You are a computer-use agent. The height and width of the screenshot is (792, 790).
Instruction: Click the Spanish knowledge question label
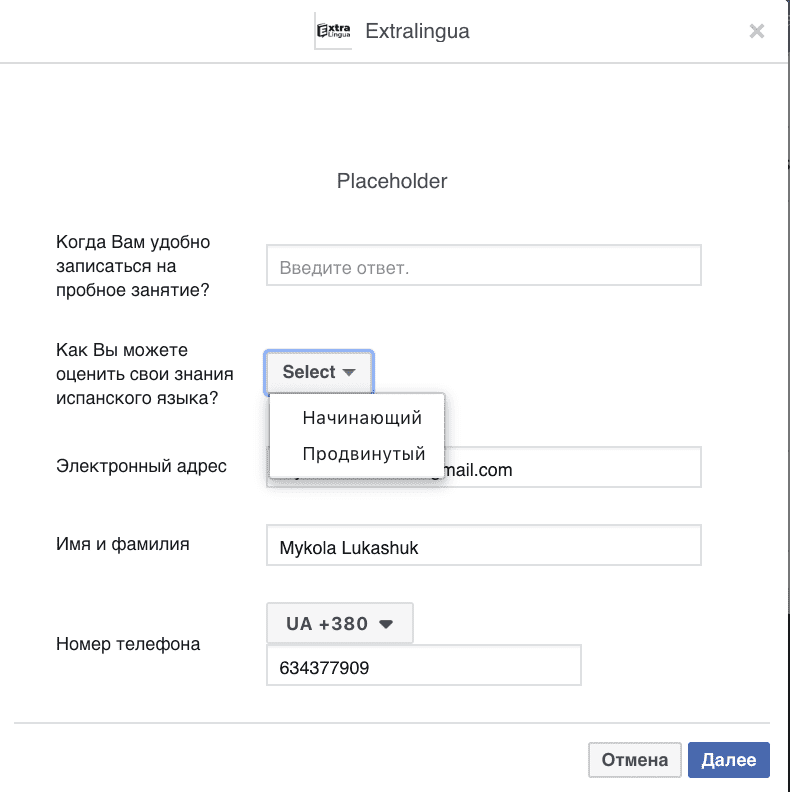point(145,374)
